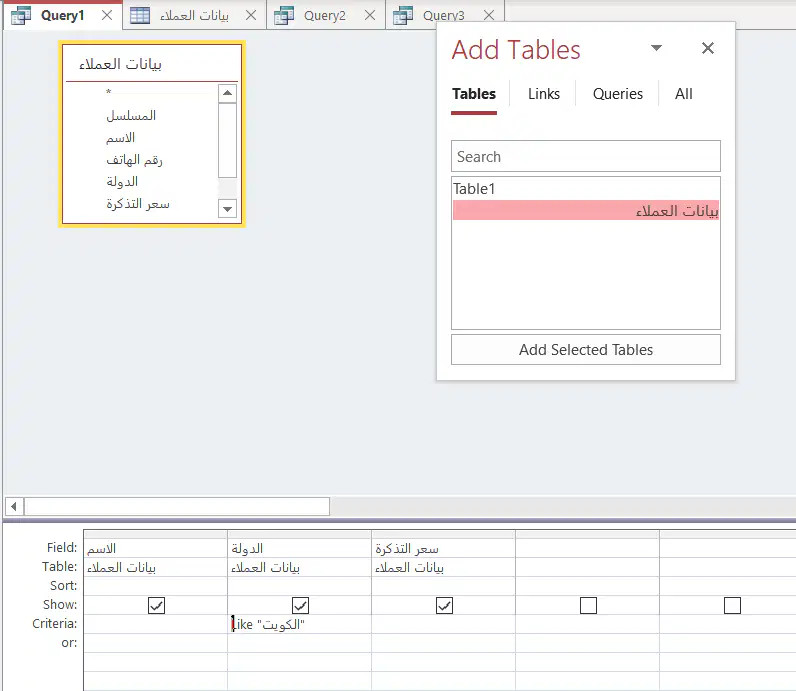Click the Criteria cell for الاسم column

click(x=155, y=624)
